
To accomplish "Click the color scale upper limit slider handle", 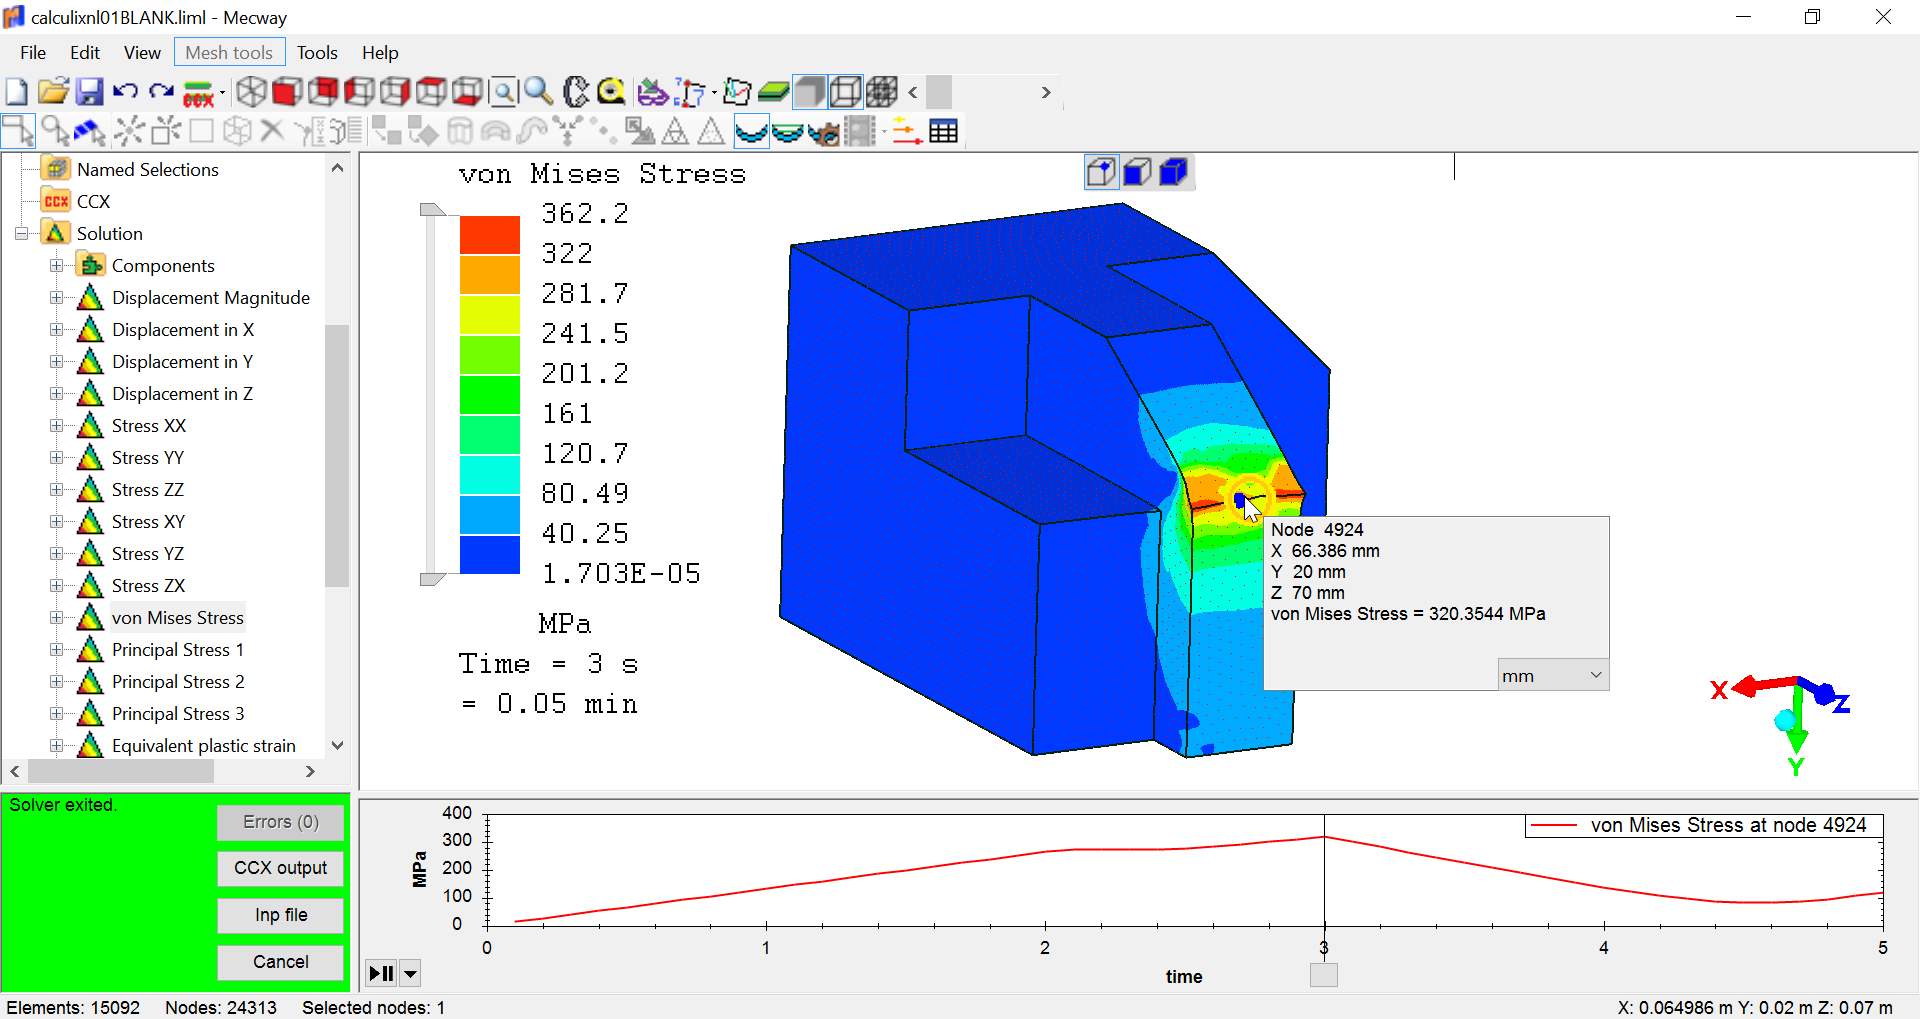I will coord(432,209).
